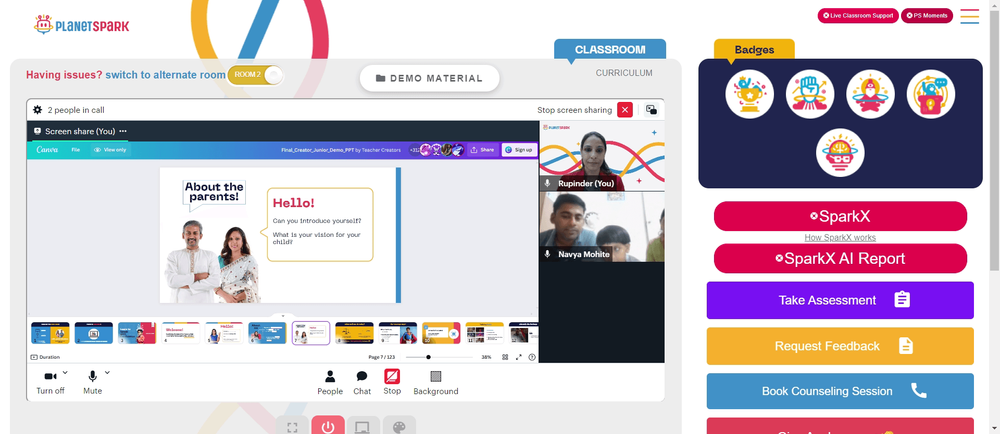Mute the microphone

pos(93,381)
